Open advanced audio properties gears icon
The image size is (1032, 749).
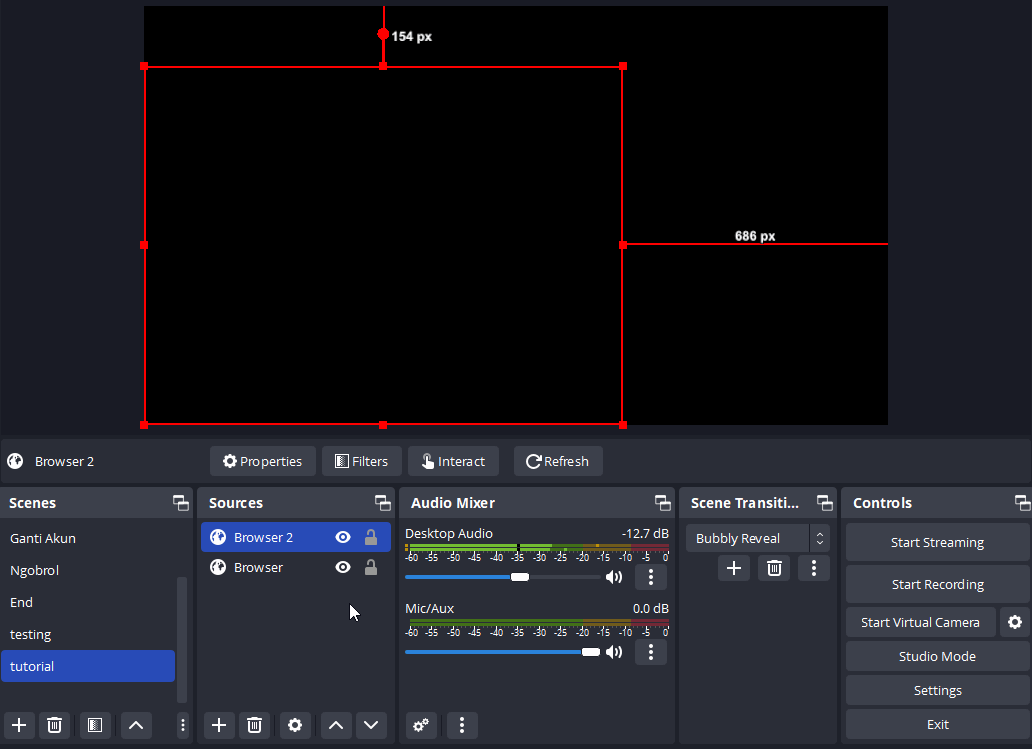pos(422,725)
